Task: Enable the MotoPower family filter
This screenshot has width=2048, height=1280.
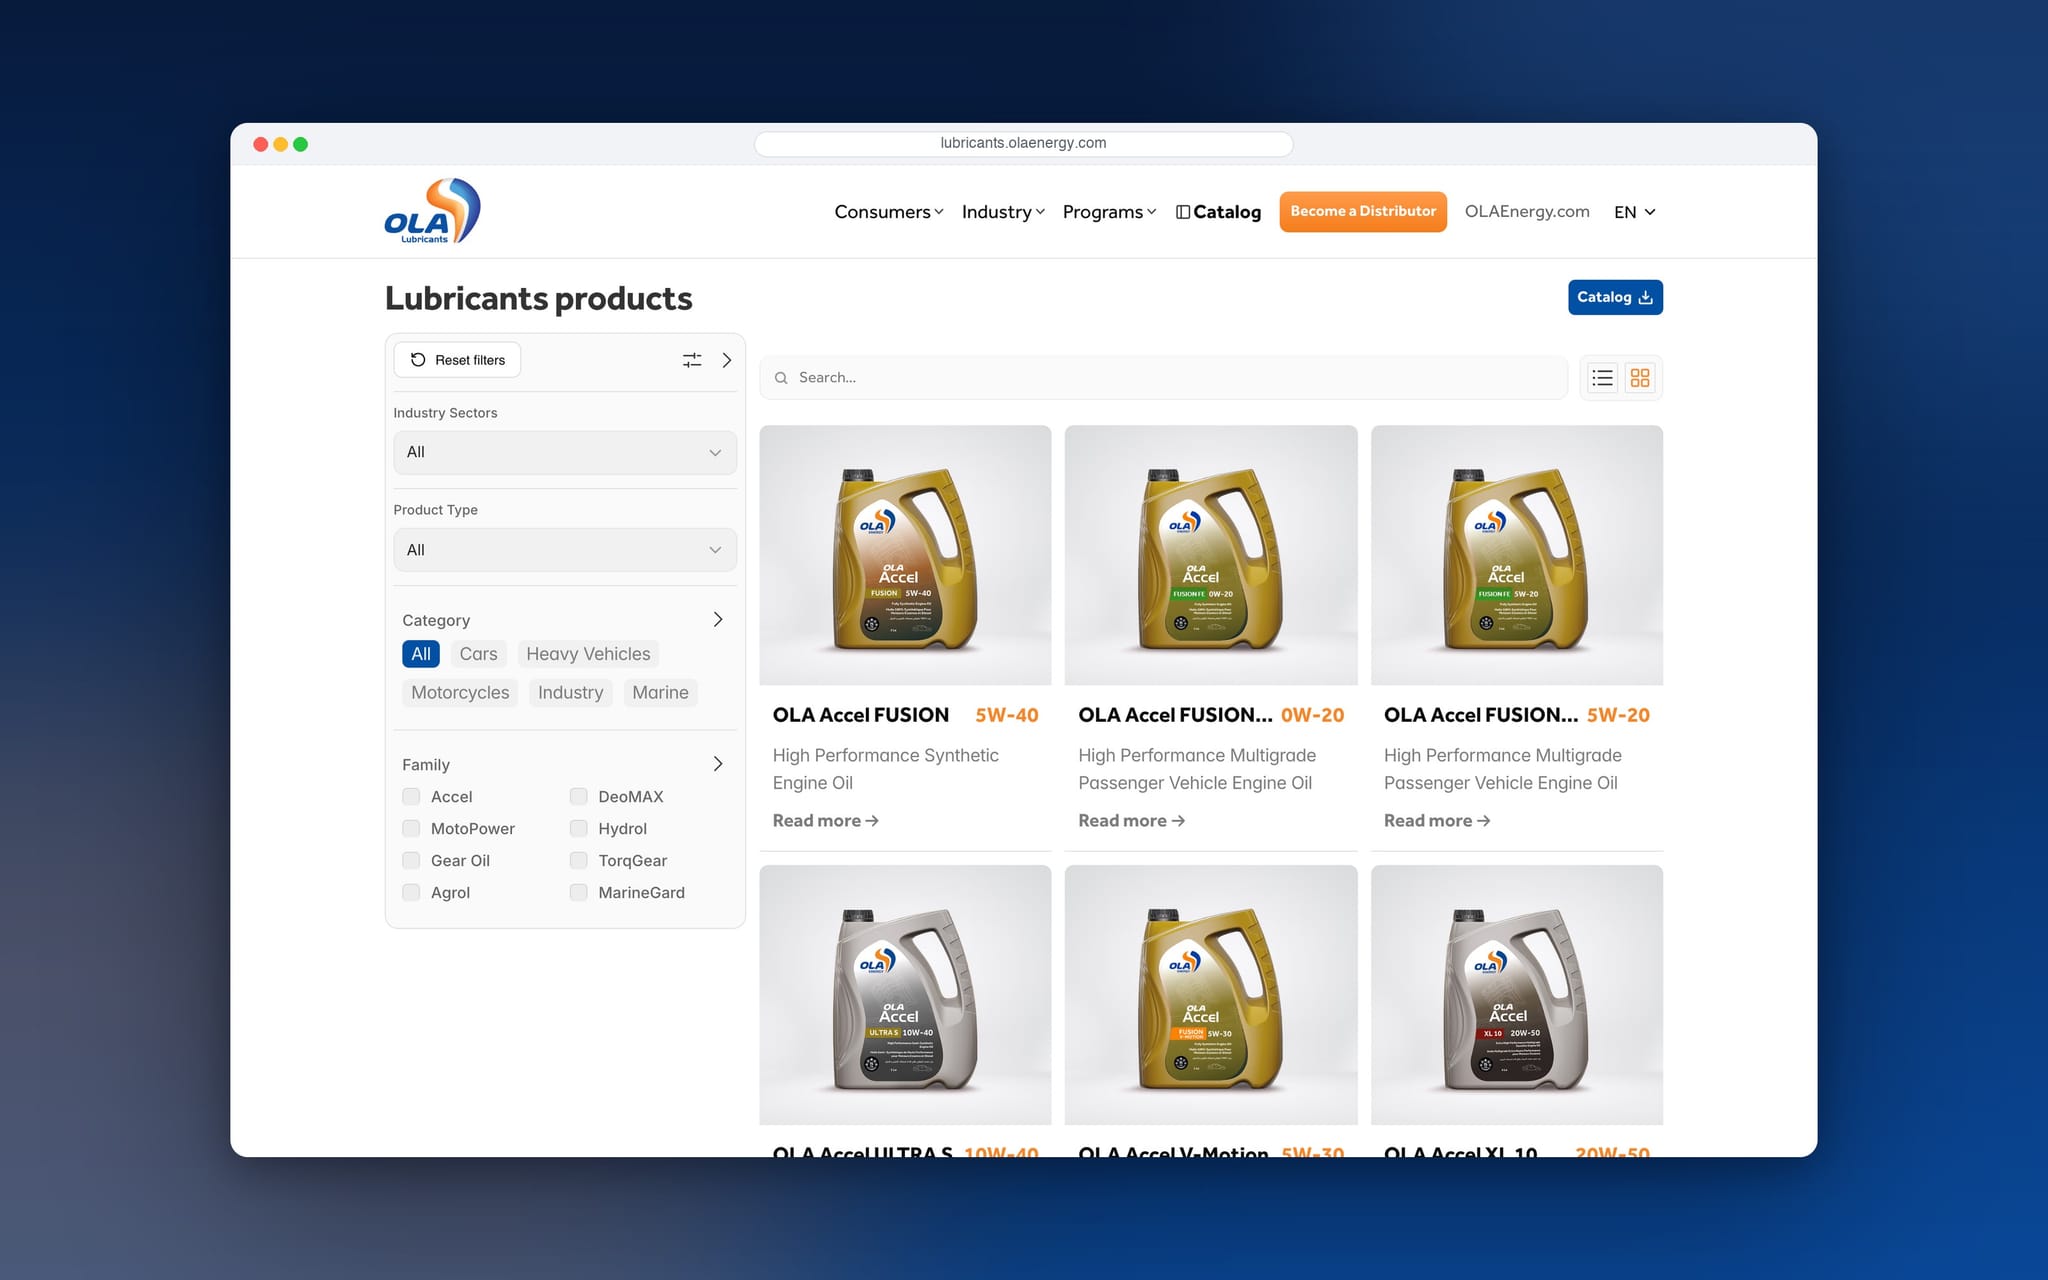Action: pos(411,828)
